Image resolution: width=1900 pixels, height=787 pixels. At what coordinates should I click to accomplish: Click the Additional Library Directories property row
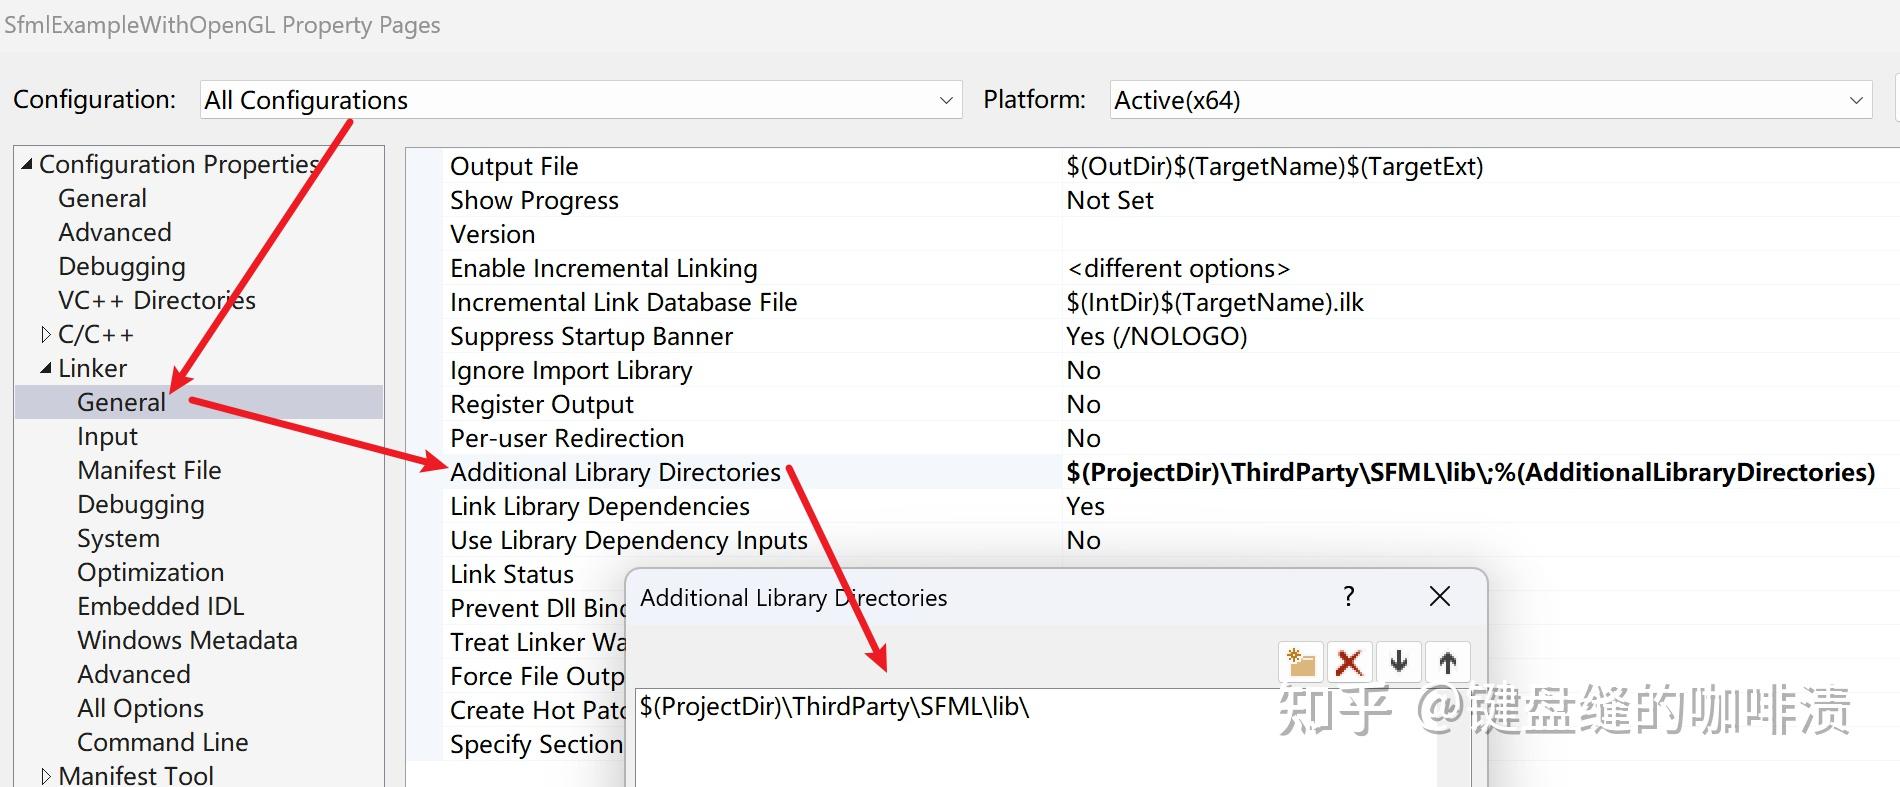(x=615, y=472)
